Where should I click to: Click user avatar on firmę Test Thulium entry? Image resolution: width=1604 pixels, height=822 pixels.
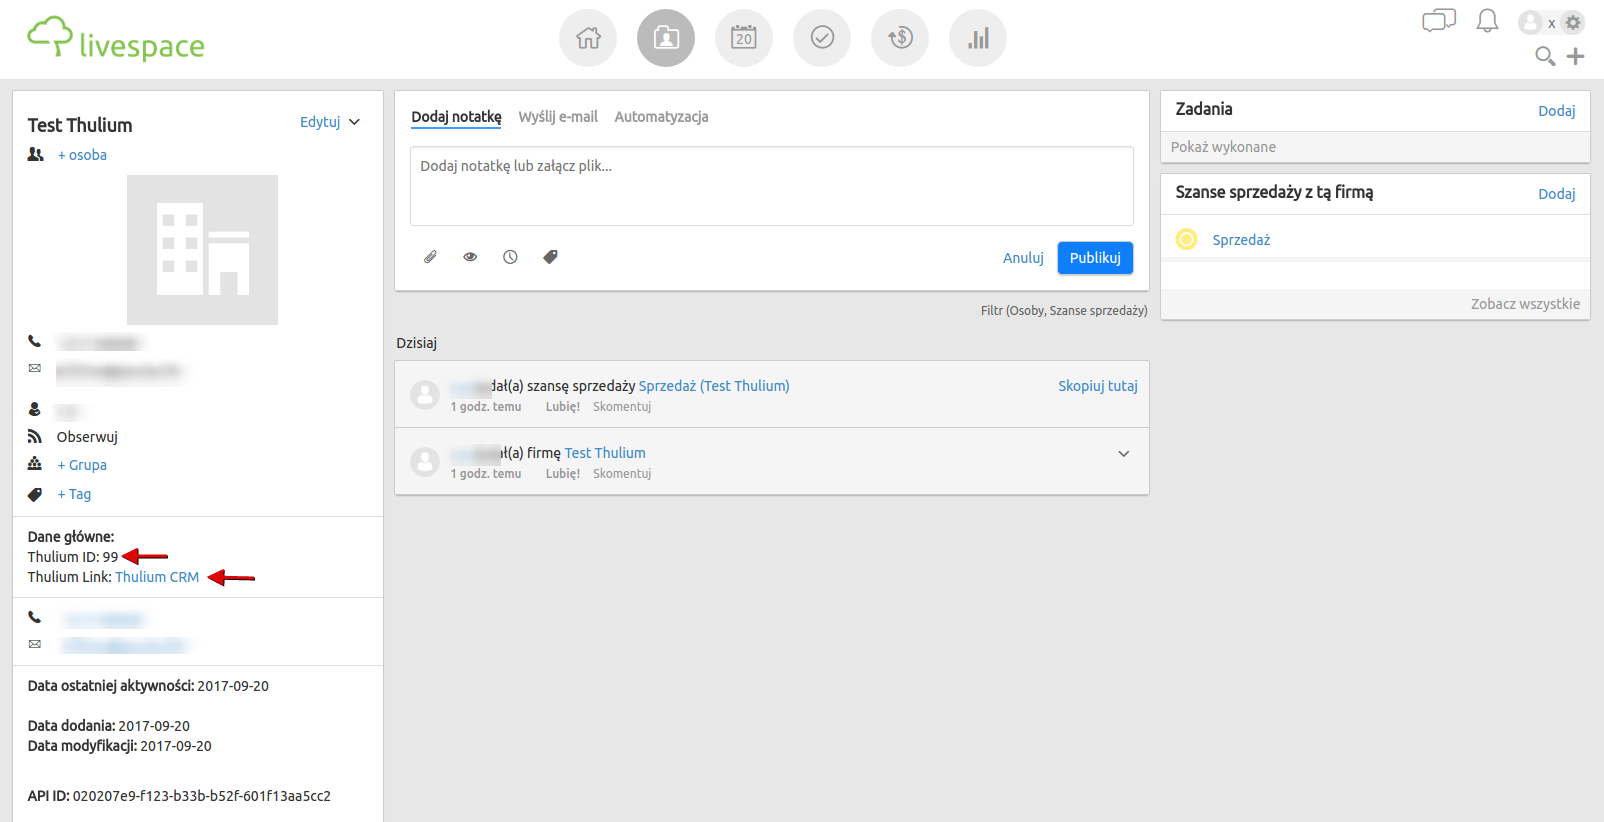[x=425, y=462]
